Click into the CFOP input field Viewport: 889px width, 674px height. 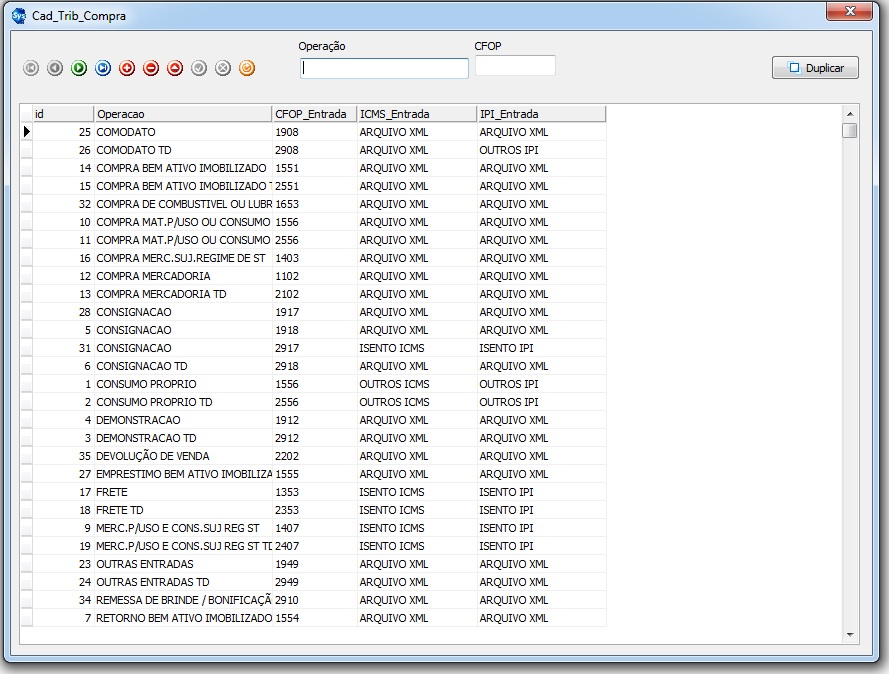coord(515,66)
